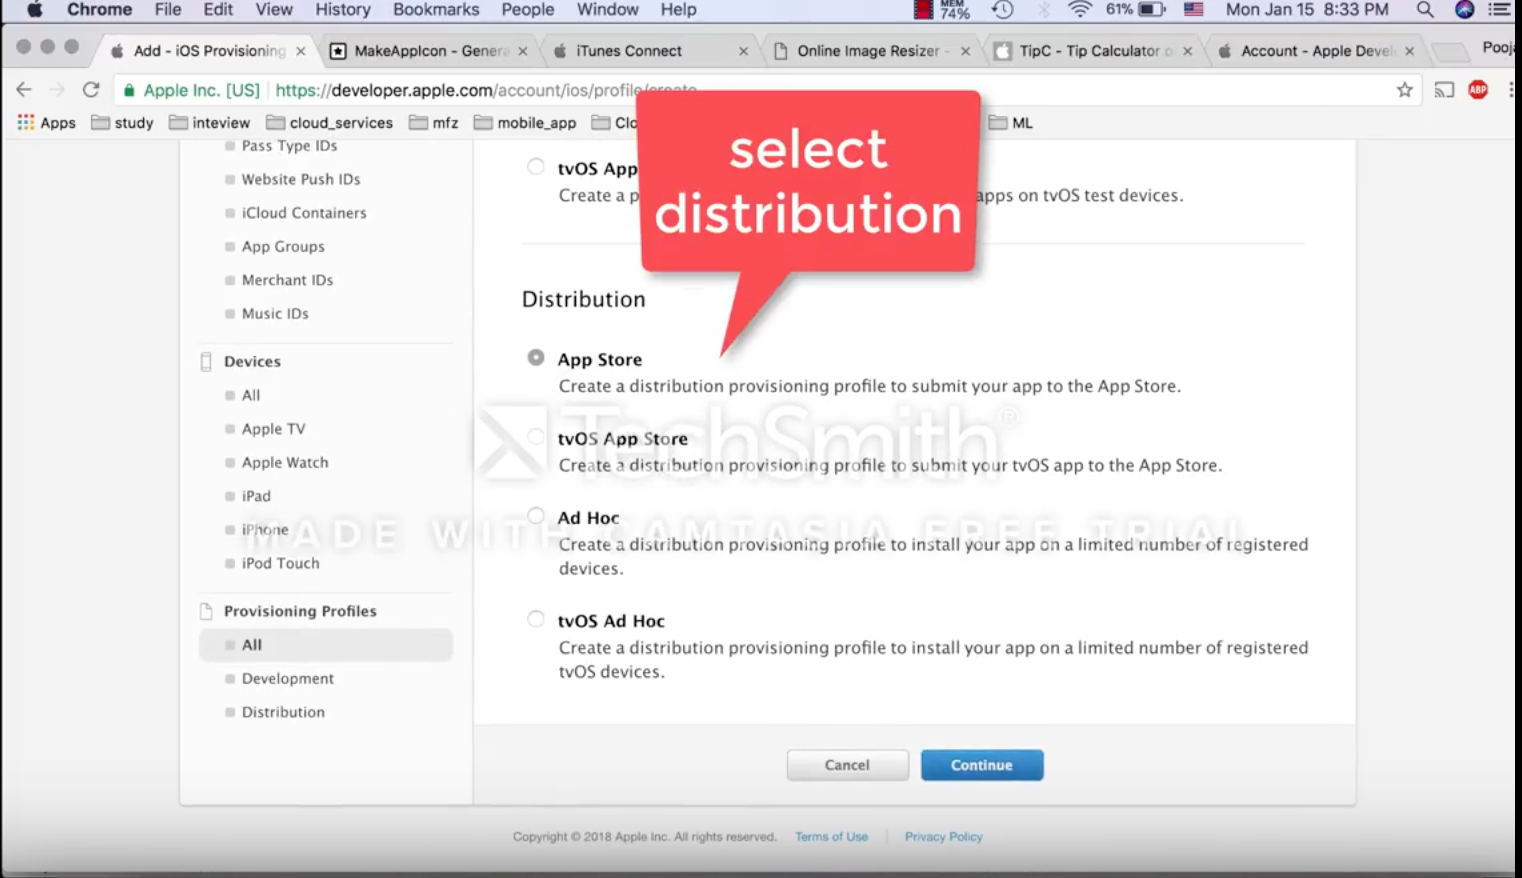The height and width of the screenshot is (878, 1522).
Task: Bookmark page with the star icon
Action: pos(1405,90)
